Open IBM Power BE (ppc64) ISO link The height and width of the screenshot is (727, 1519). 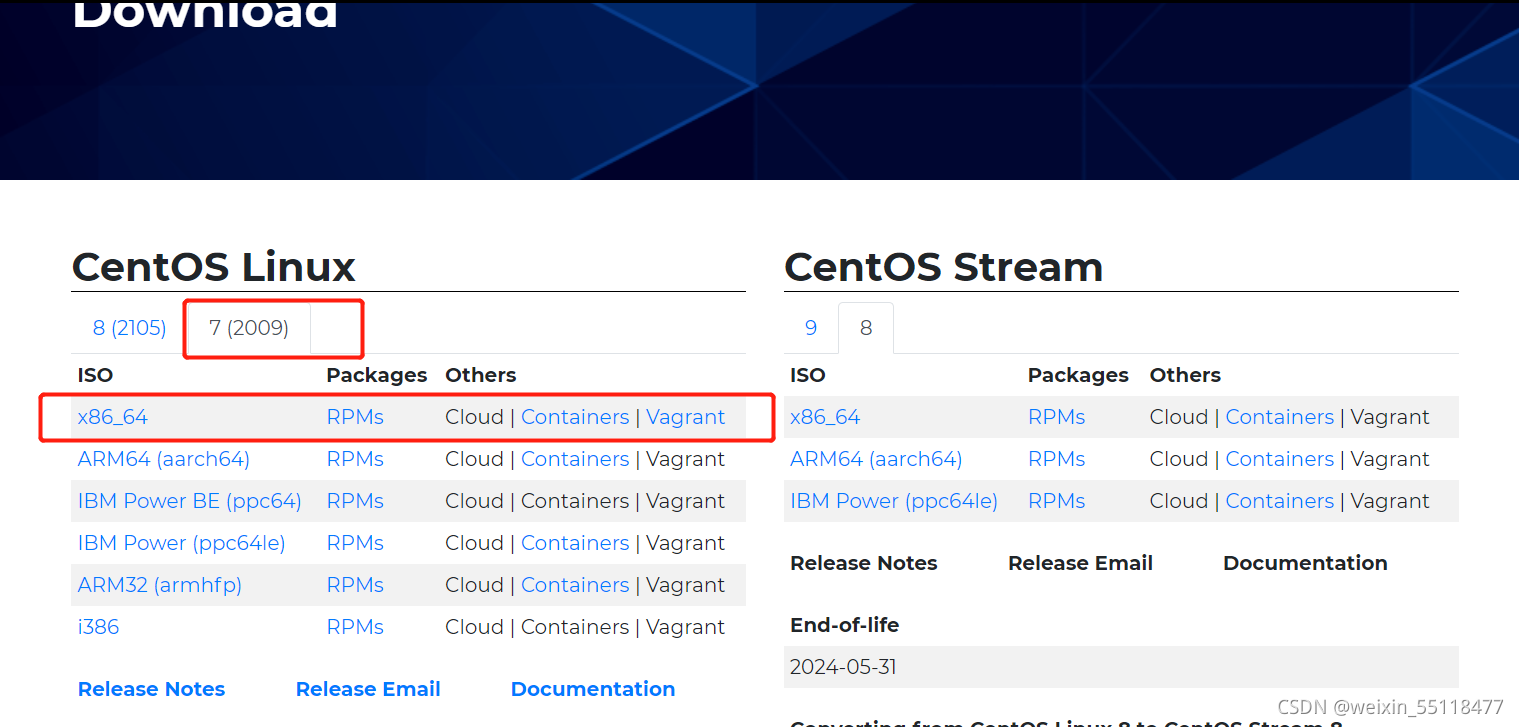coord(190,501)
